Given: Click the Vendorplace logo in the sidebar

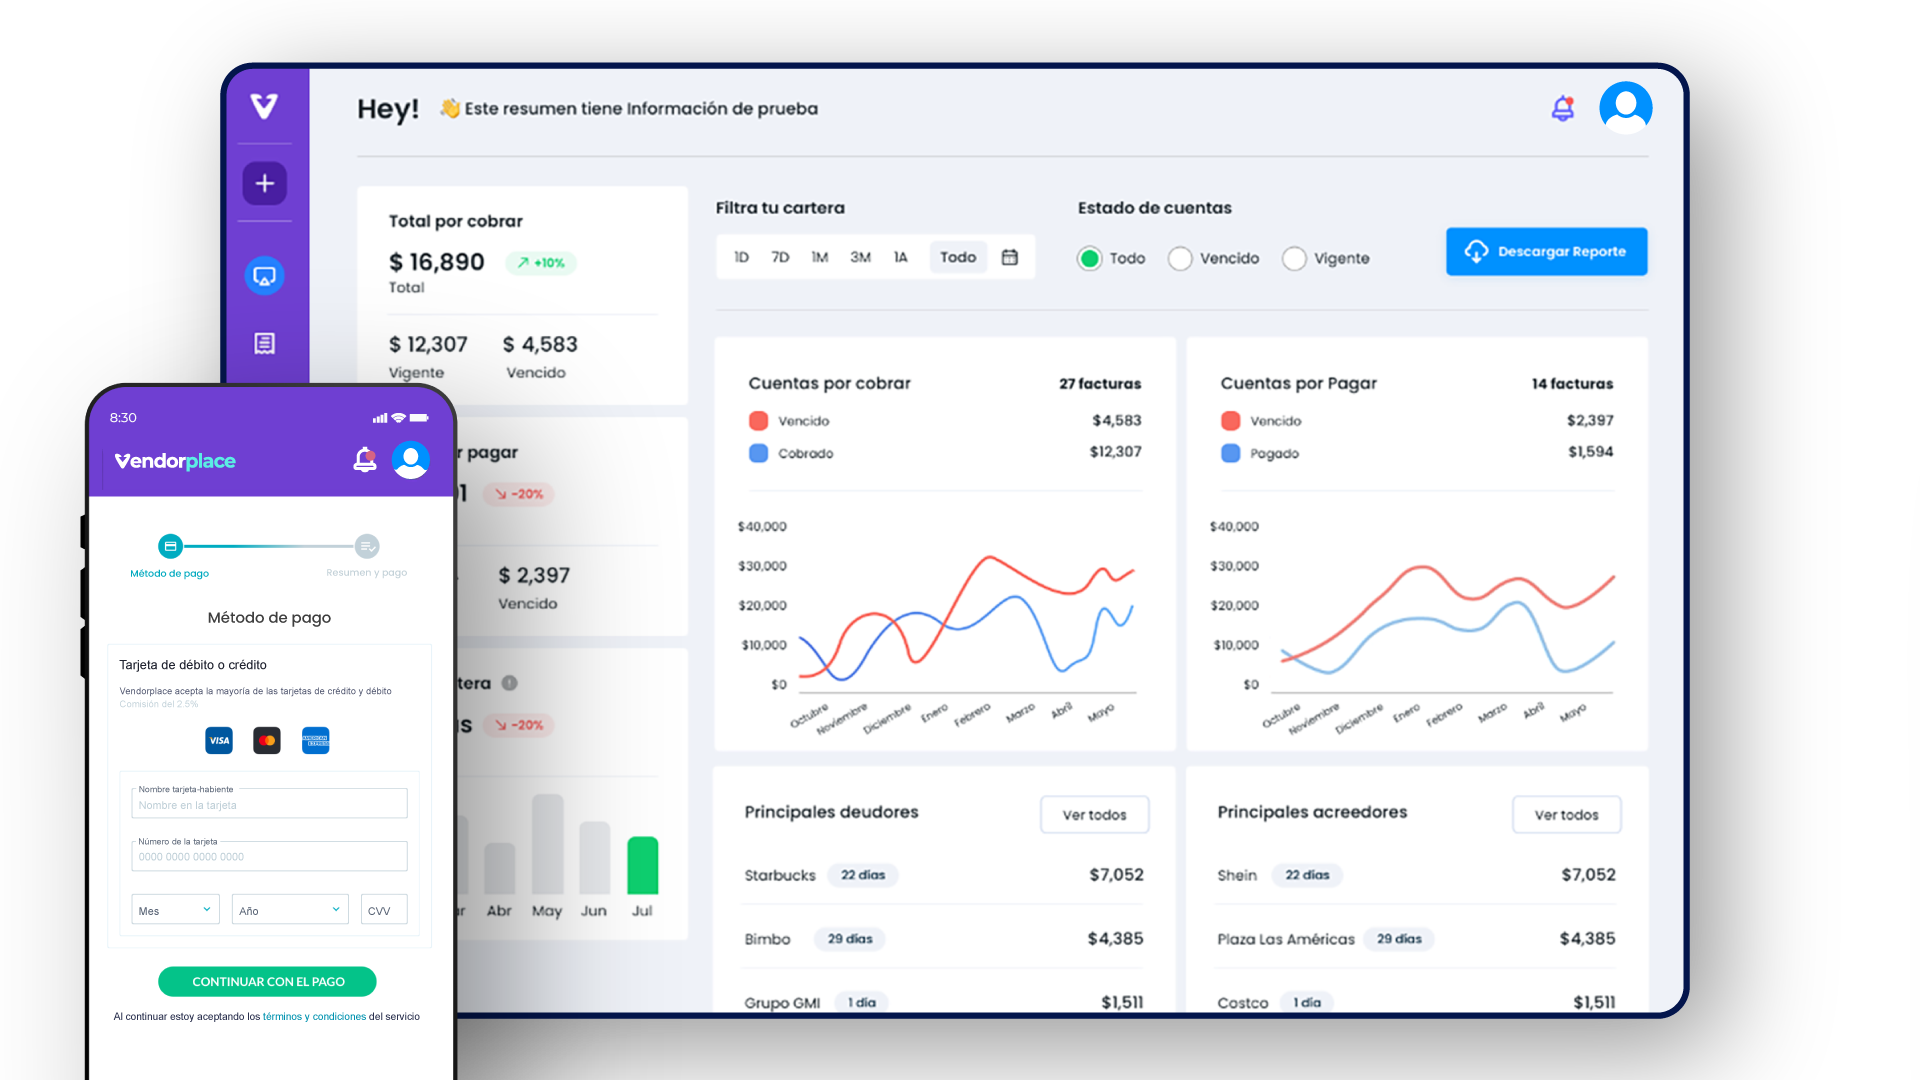Looking at the screenshot, I should tap(264, 108).
